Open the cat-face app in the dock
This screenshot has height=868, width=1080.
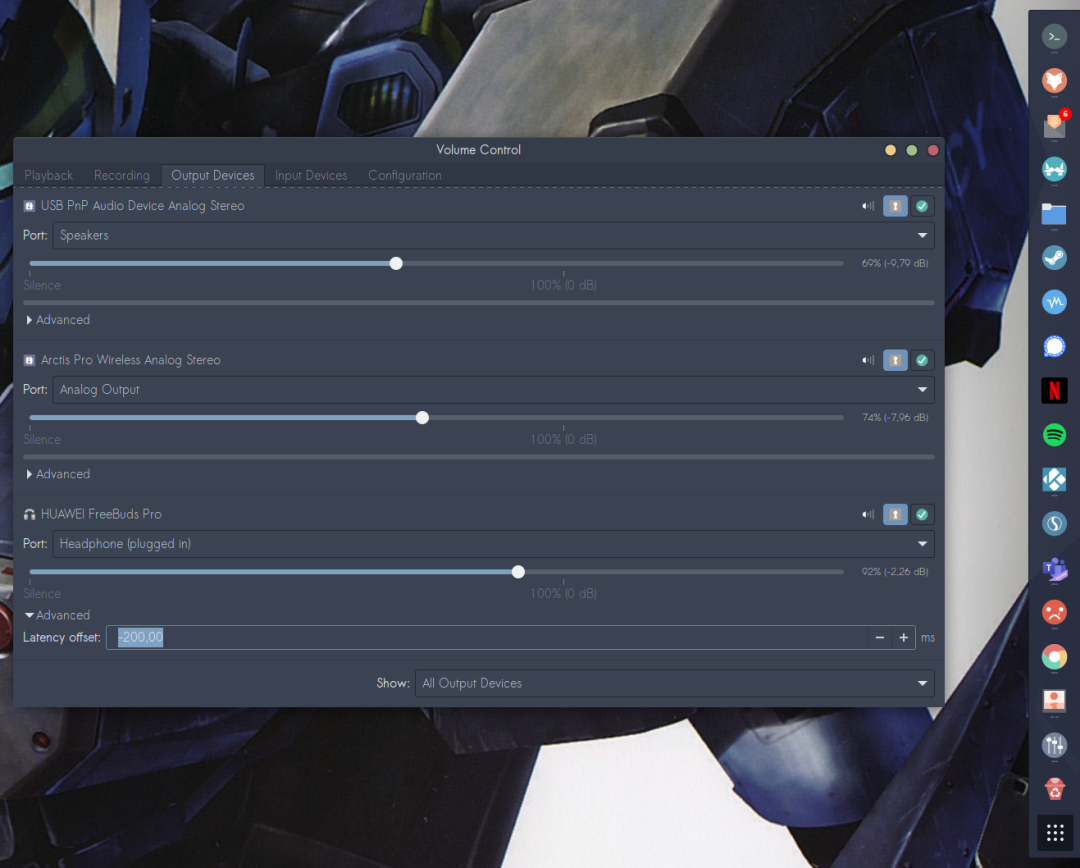(x=1055, y=169)
